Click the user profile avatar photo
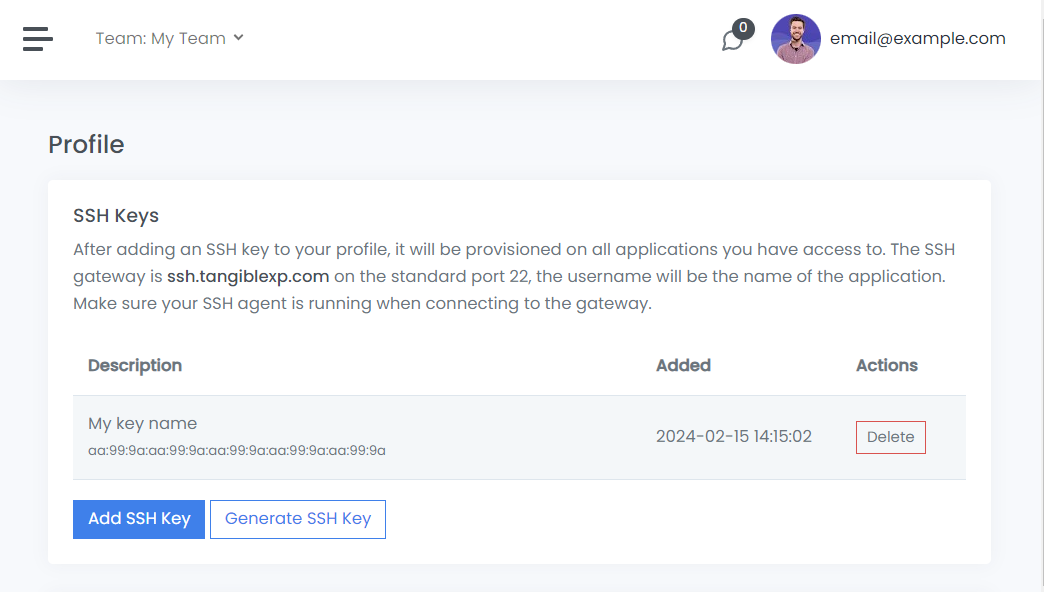Screen dimensions: 1044x592 click(x=796, y=39)
